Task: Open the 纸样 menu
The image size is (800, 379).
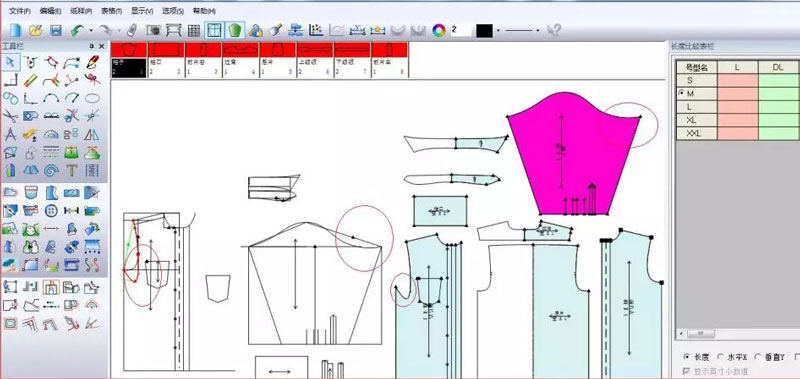Action: coord(81,11)
